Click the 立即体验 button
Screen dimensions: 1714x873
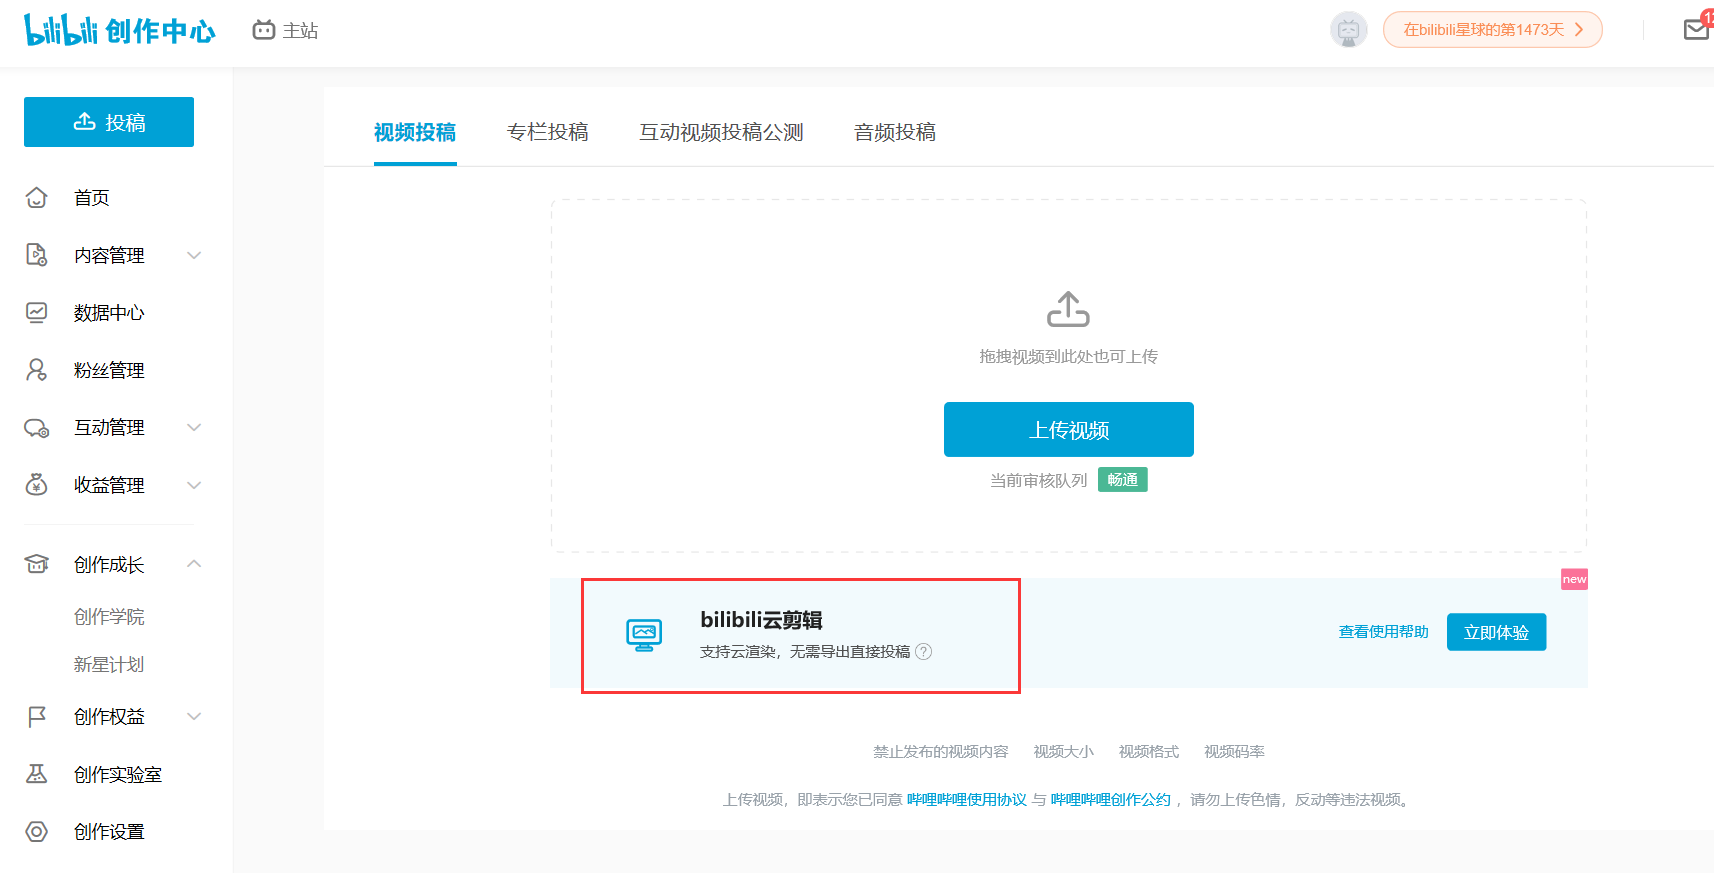point(1496,632)
